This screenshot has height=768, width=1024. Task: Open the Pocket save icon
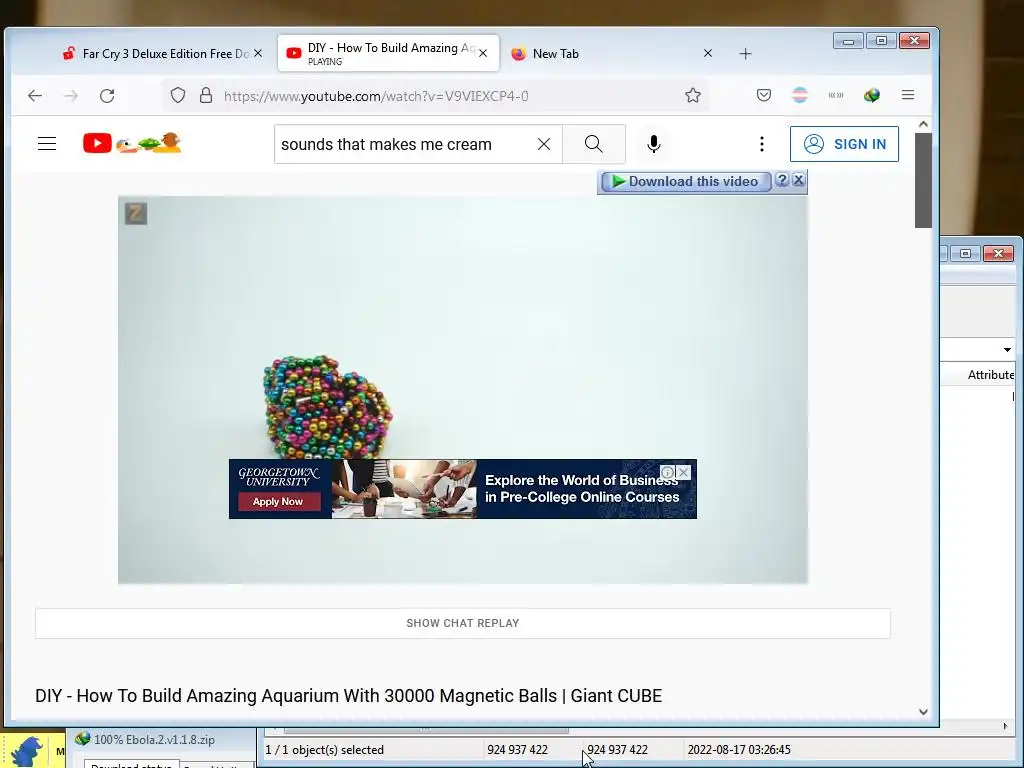point(763,95)
